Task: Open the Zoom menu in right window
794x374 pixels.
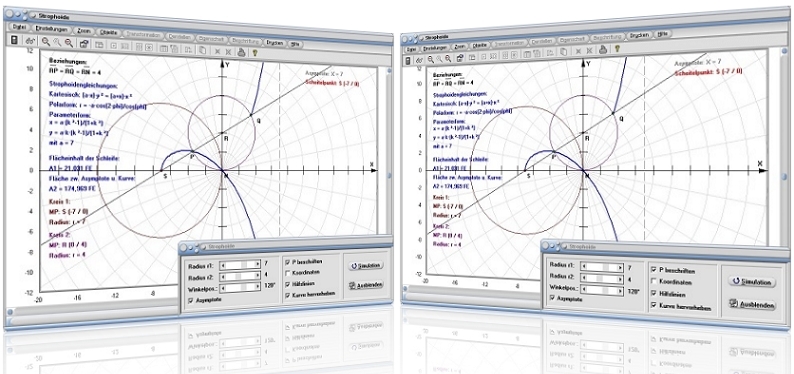Action: pos(460,46)
